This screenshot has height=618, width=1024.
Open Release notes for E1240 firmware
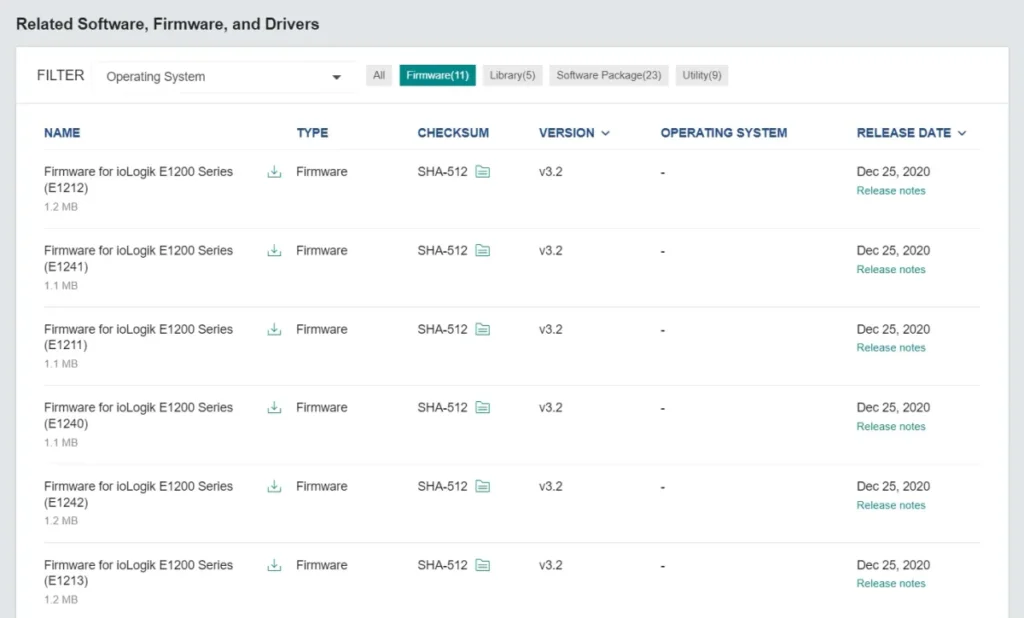click(891, 427)
